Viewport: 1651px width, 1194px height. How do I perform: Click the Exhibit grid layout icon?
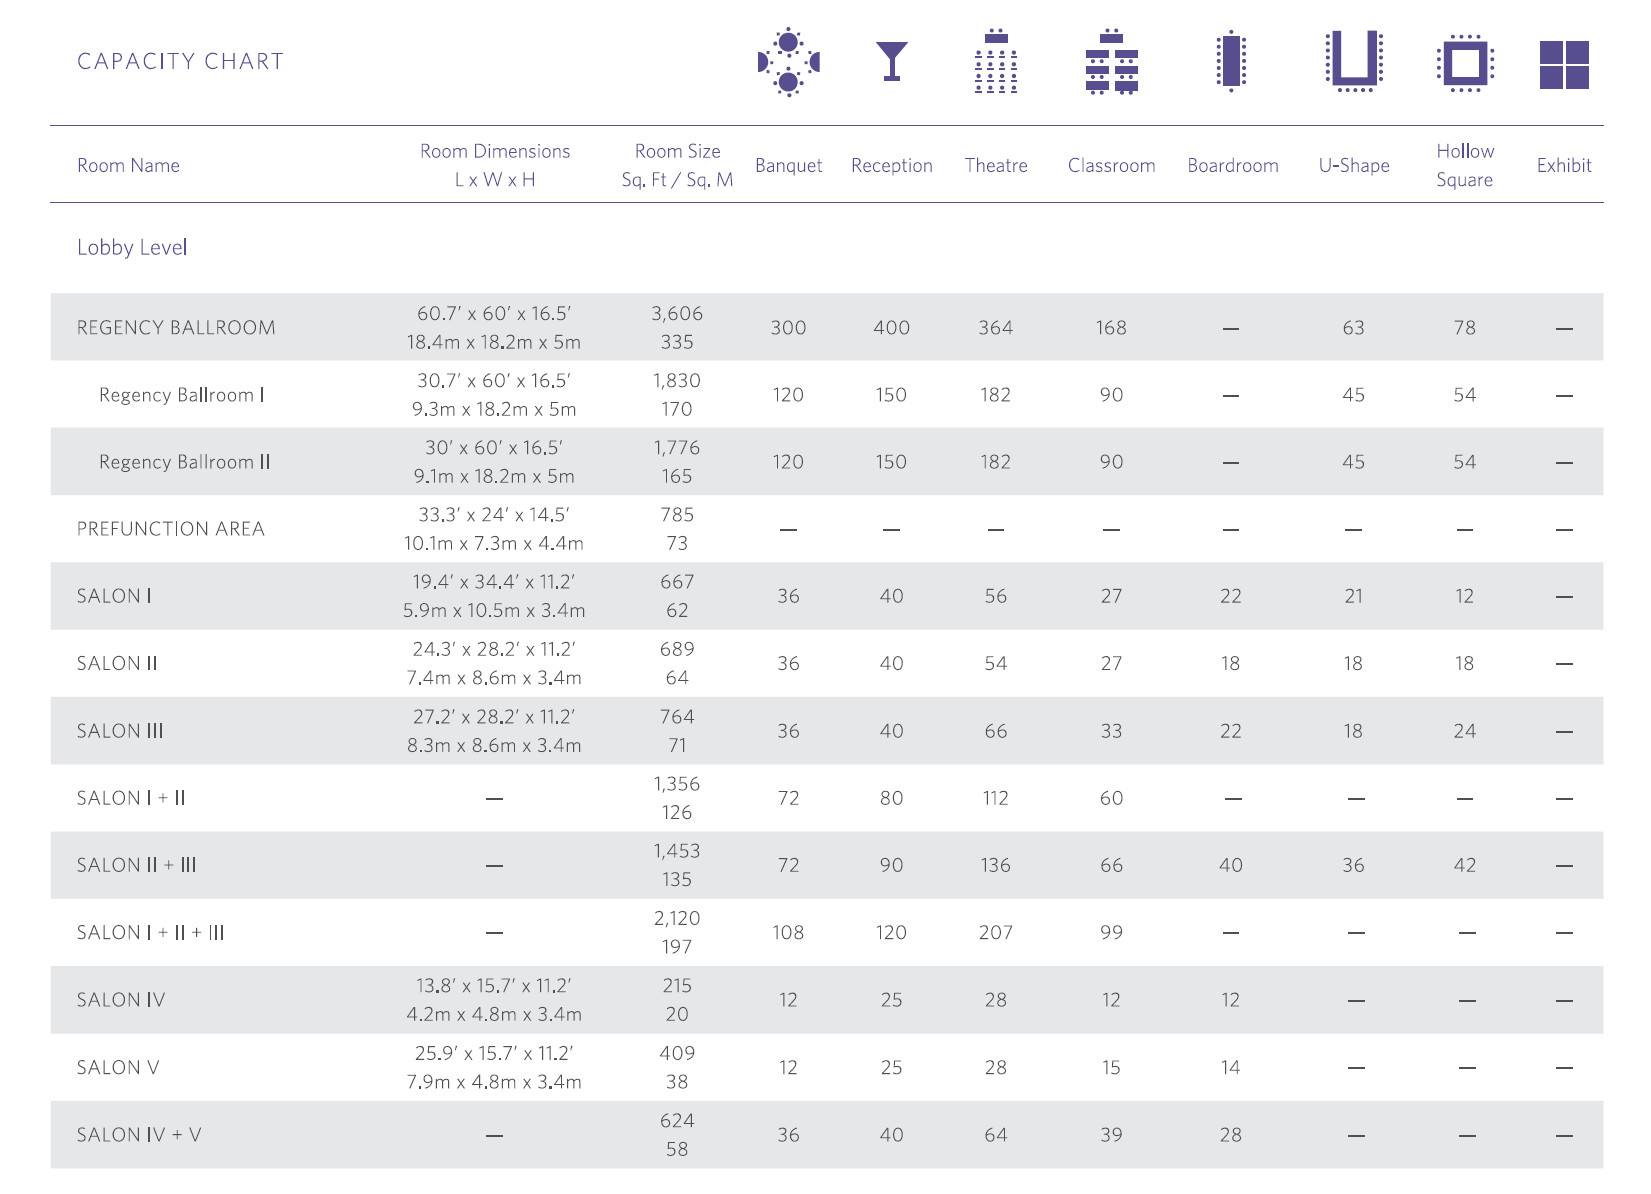[1564, 65]
